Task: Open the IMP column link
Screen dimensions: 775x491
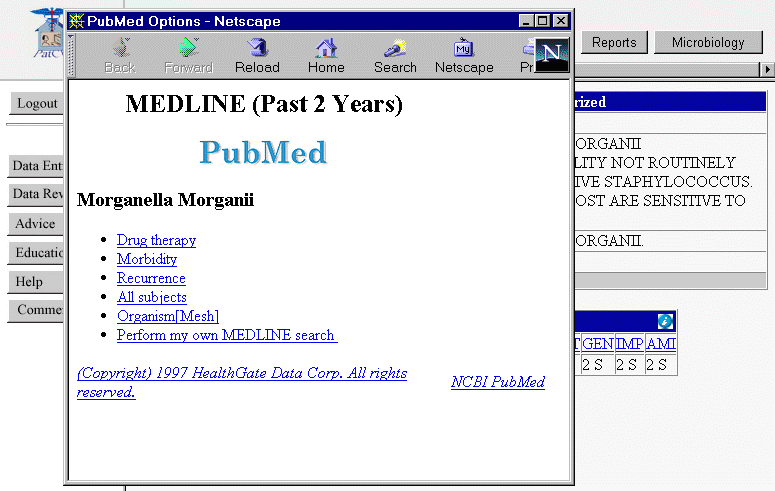Action: point(629,343)
